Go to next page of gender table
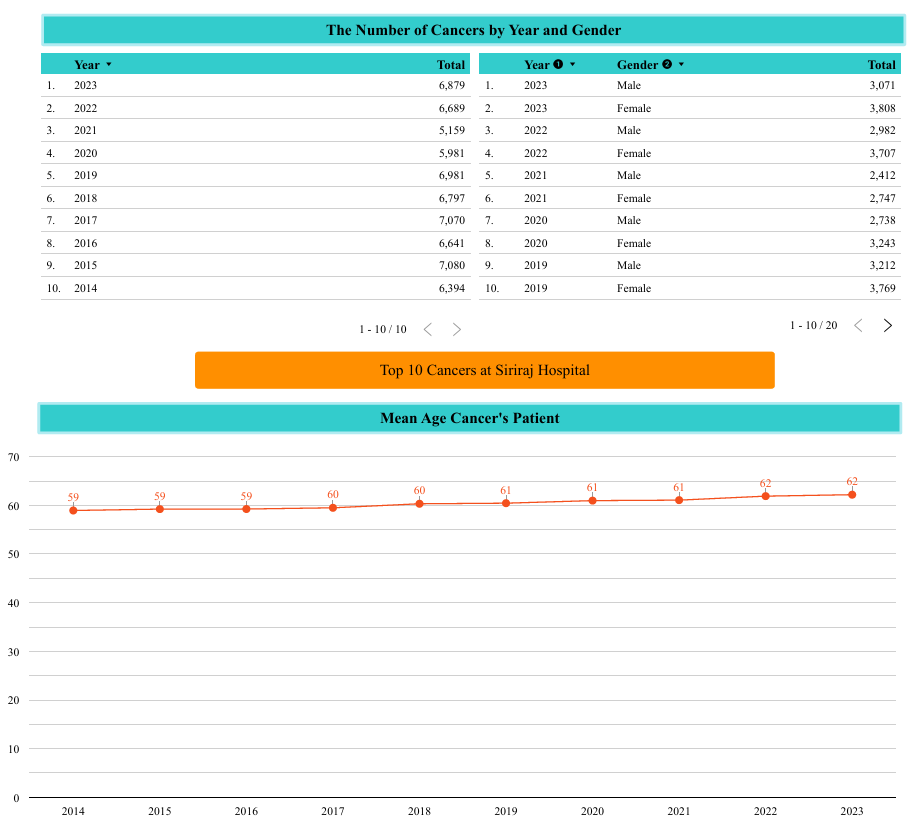The width and height of the screenshot is (916, 829). click(887, 326)
